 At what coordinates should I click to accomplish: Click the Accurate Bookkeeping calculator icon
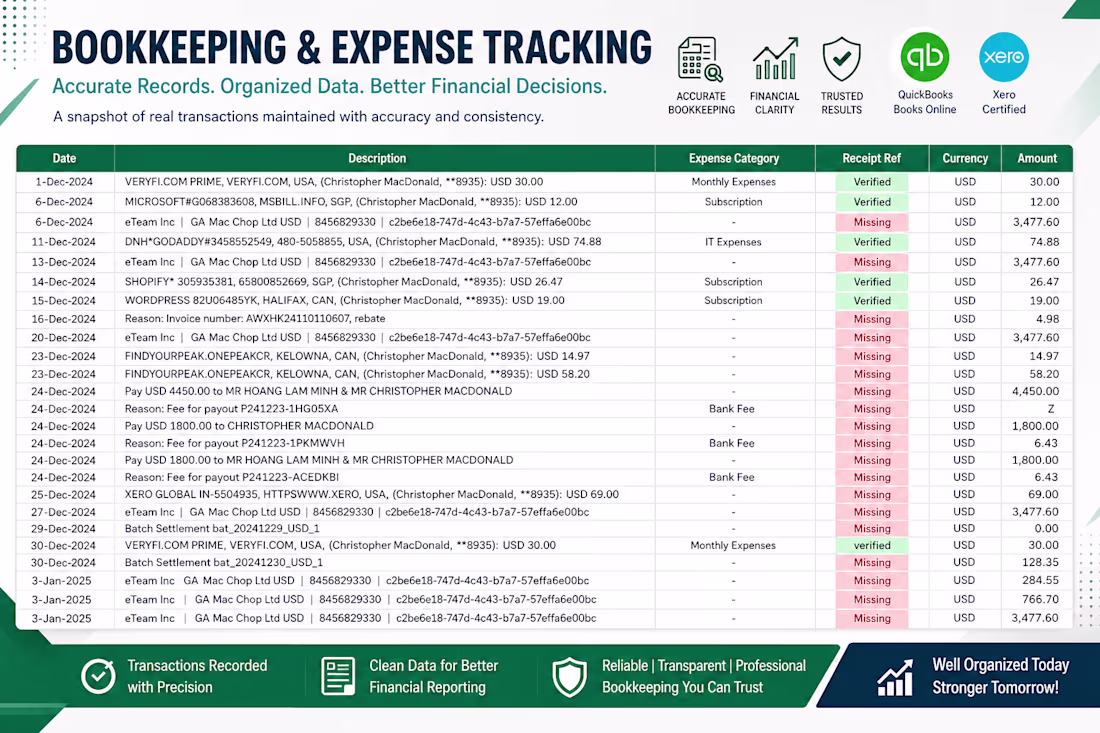[700, 60]
